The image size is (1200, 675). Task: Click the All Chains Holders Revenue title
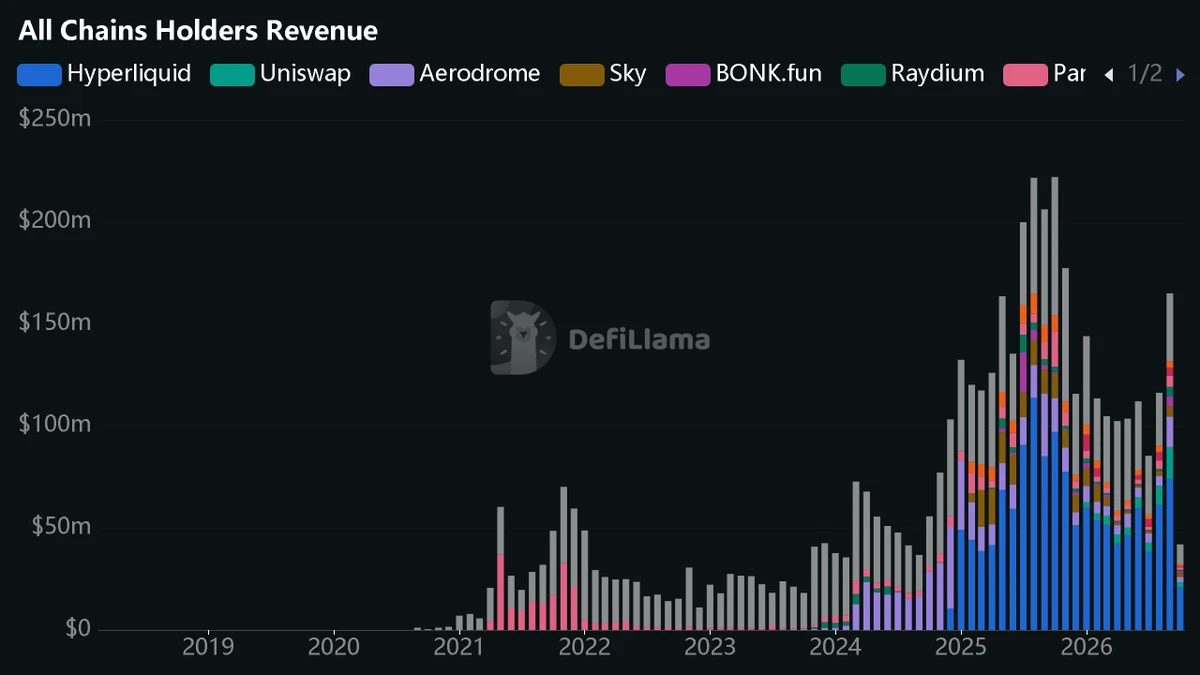[198, 30]
